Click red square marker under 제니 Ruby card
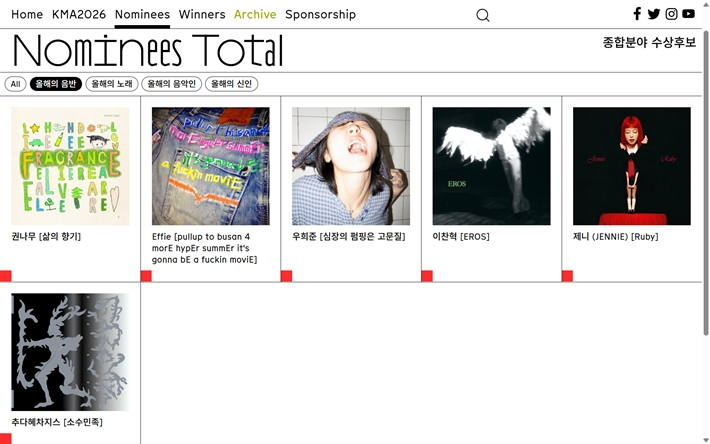 coord(567,276)
